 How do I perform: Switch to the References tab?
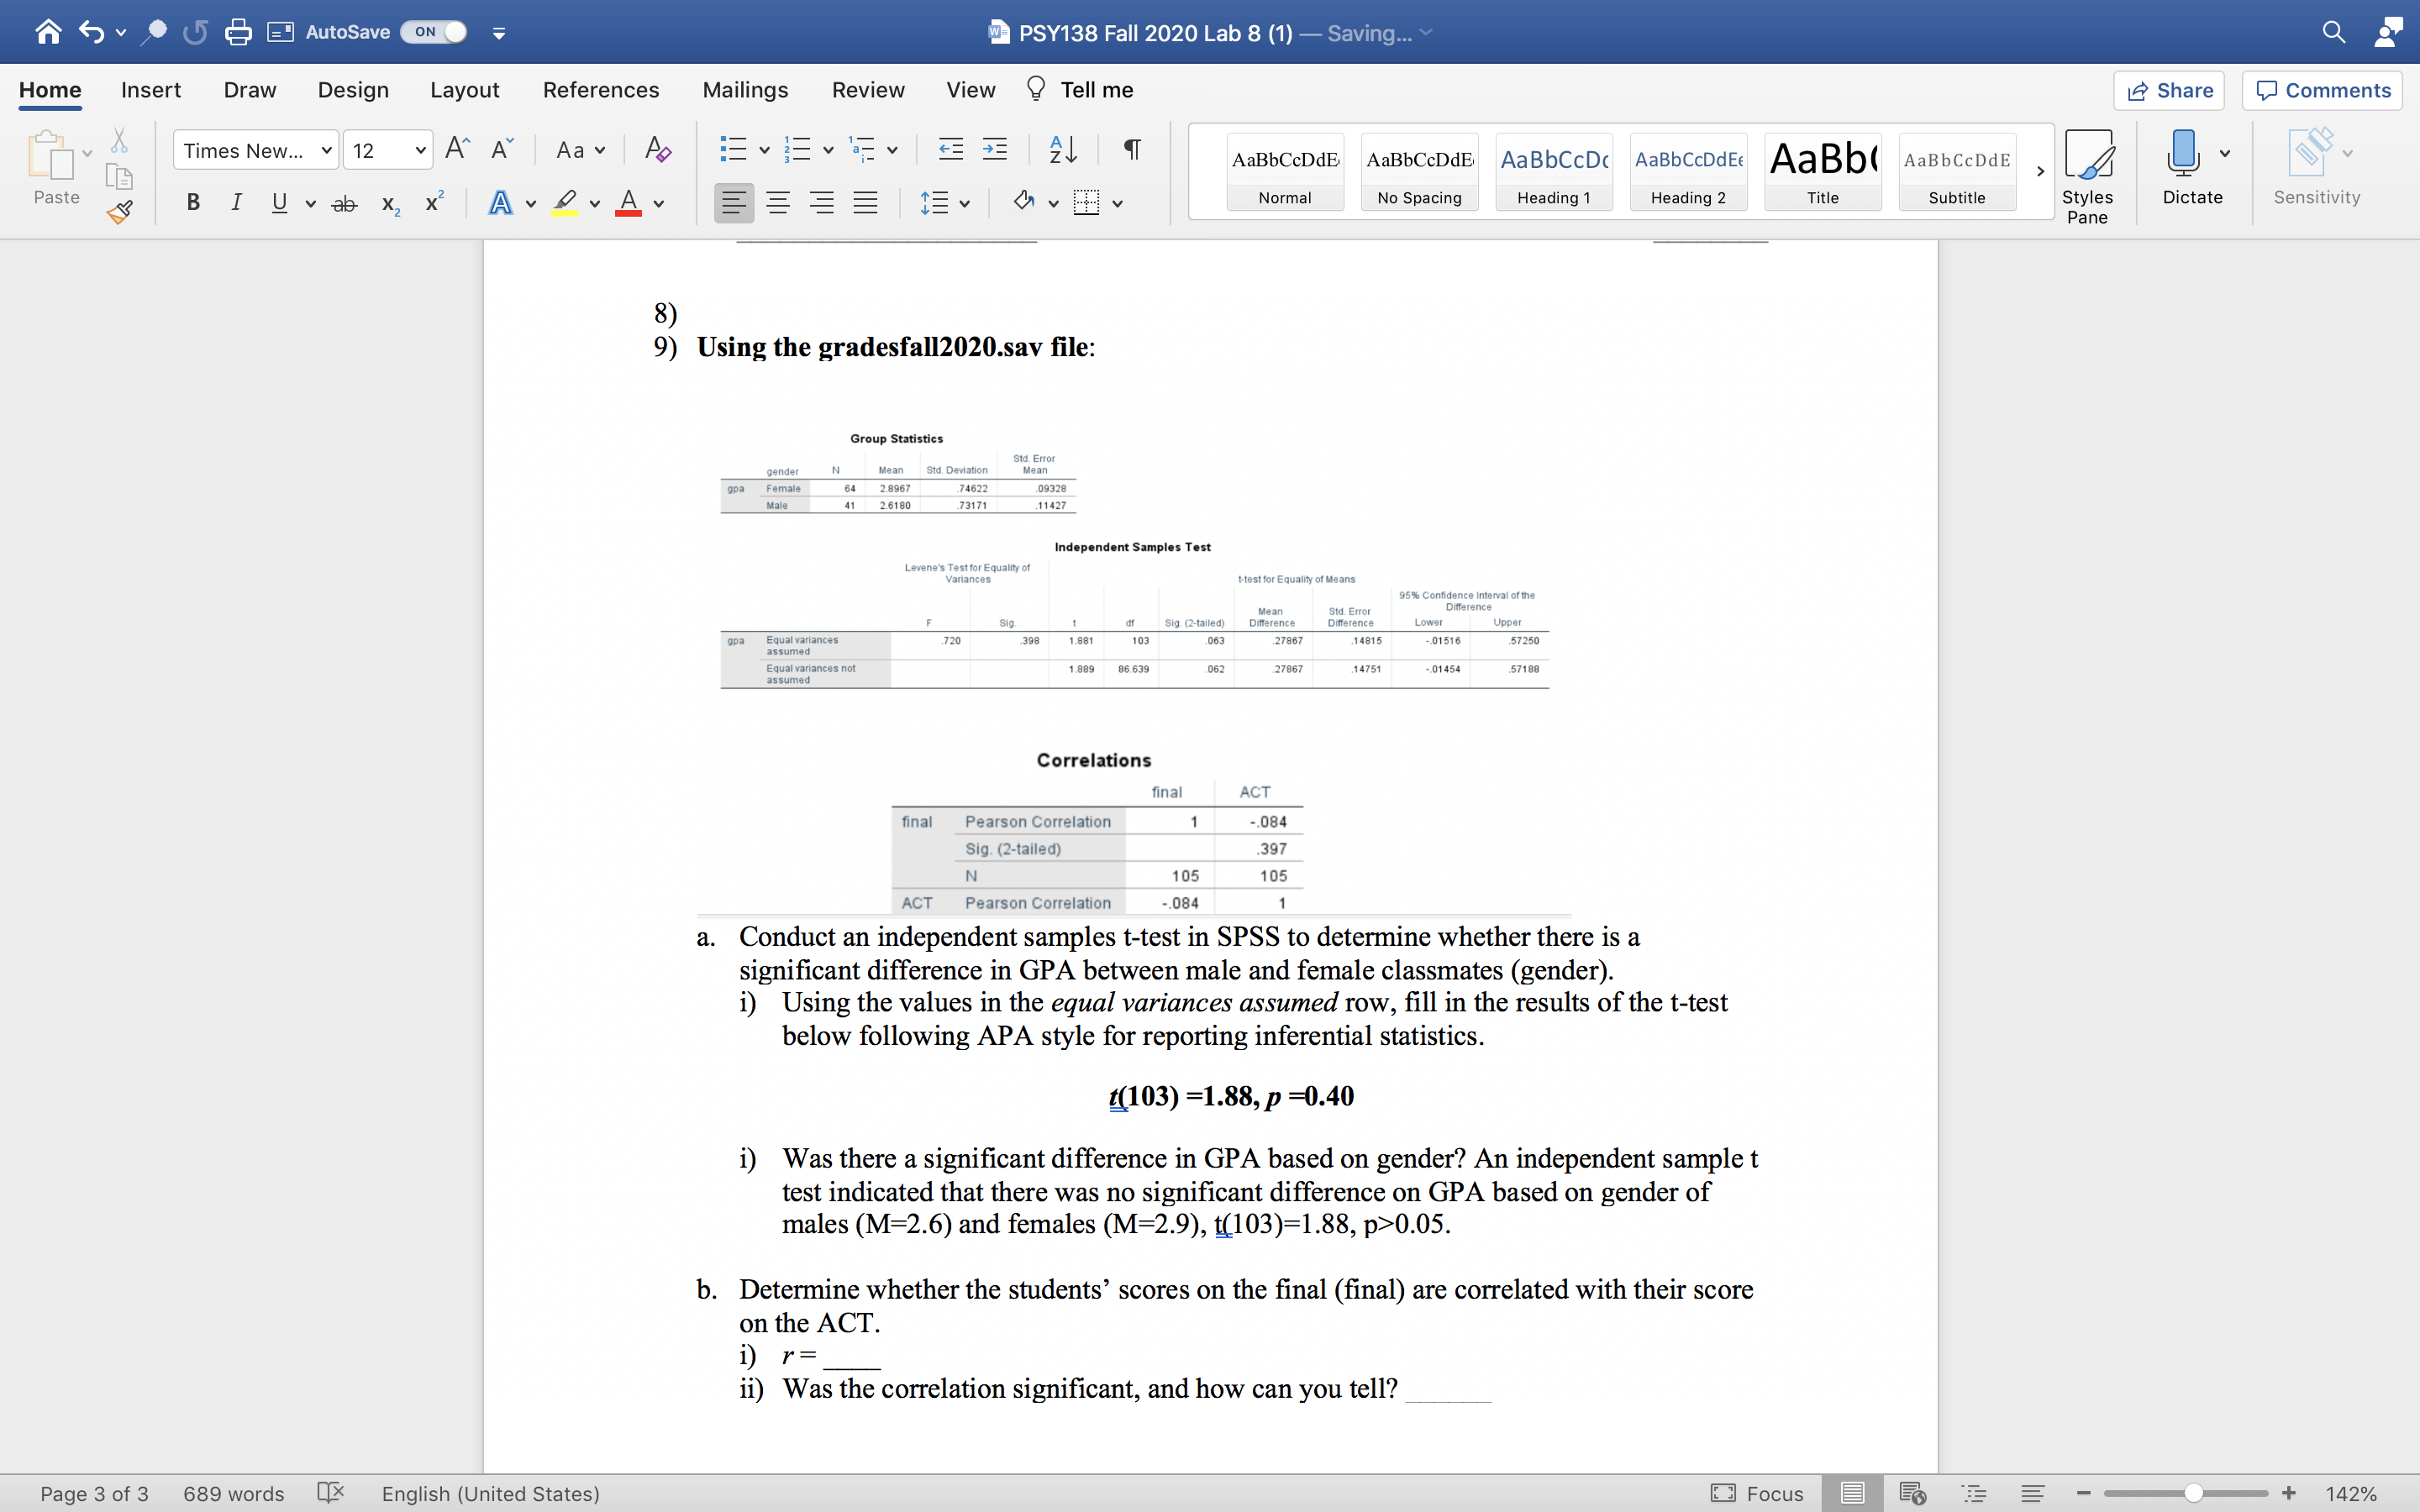click(600, 89)
